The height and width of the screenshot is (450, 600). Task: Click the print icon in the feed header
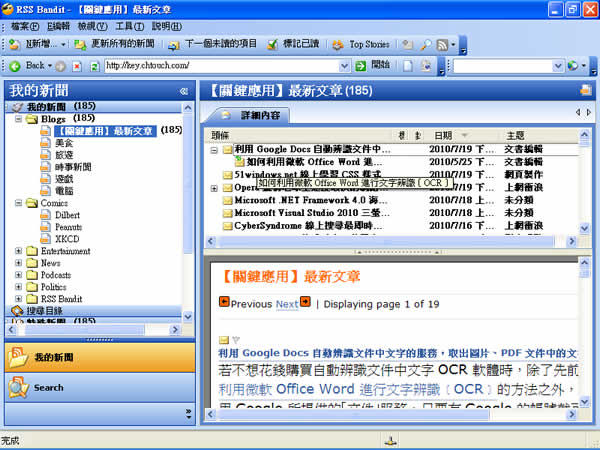pyautogui.click(x=585, y=91)
